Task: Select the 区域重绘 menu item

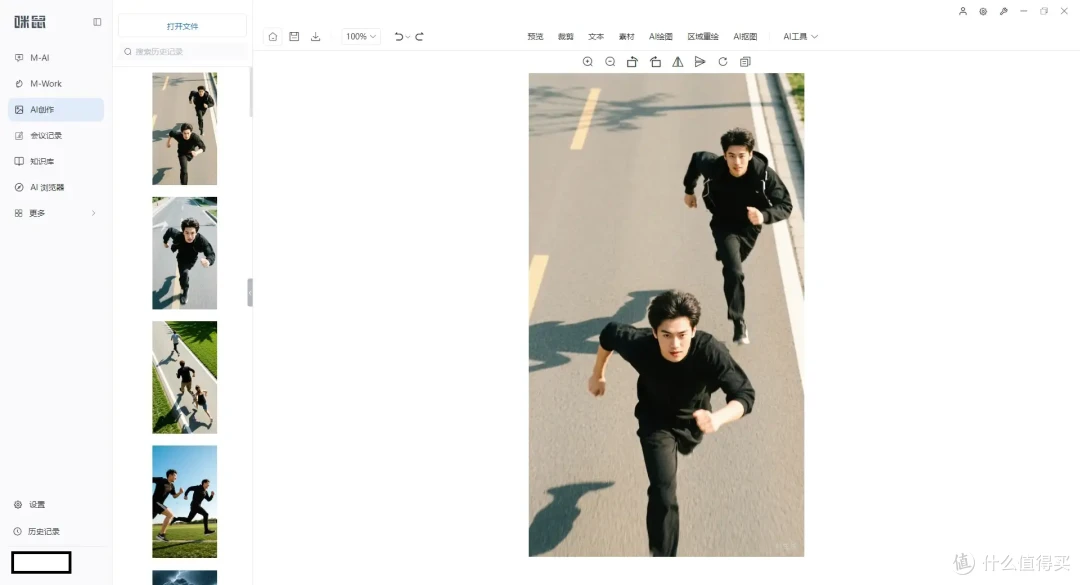Action: (703, 37)
